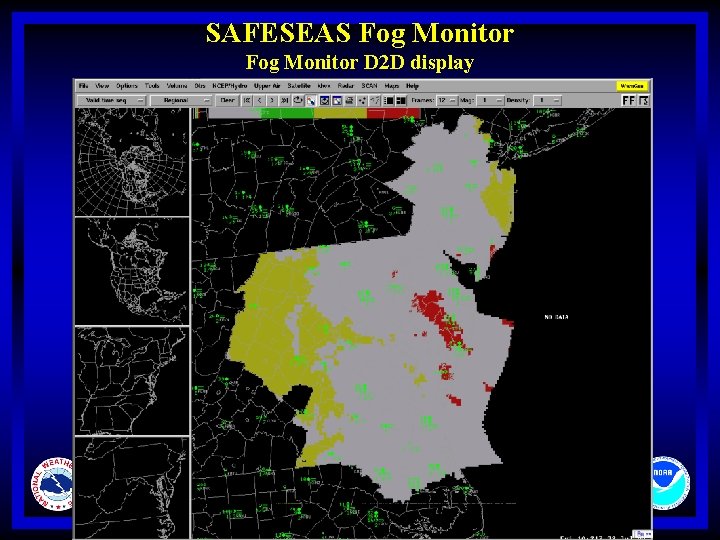
Task: Open the File menu
Action: (83, 86)
